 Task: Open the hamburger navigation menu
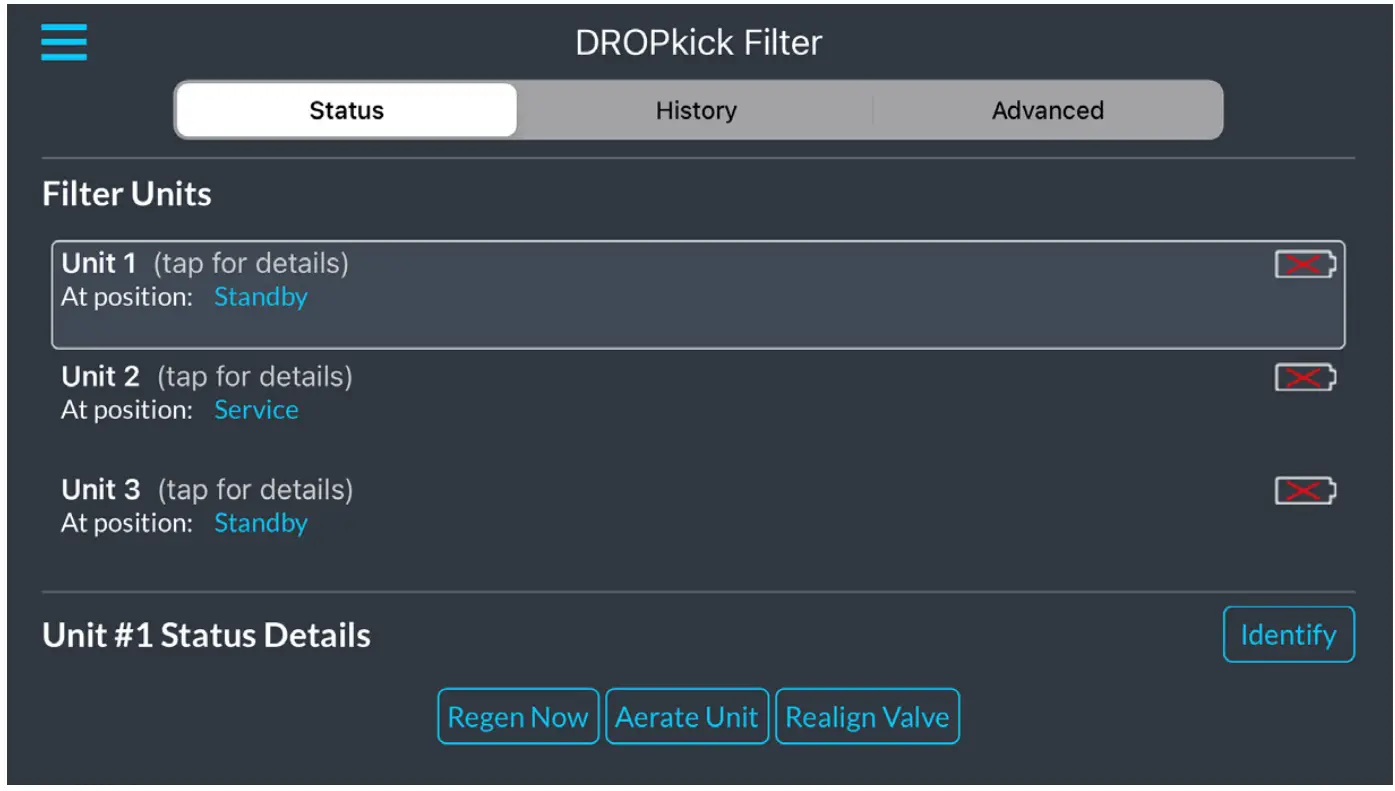tap(63, 42)
